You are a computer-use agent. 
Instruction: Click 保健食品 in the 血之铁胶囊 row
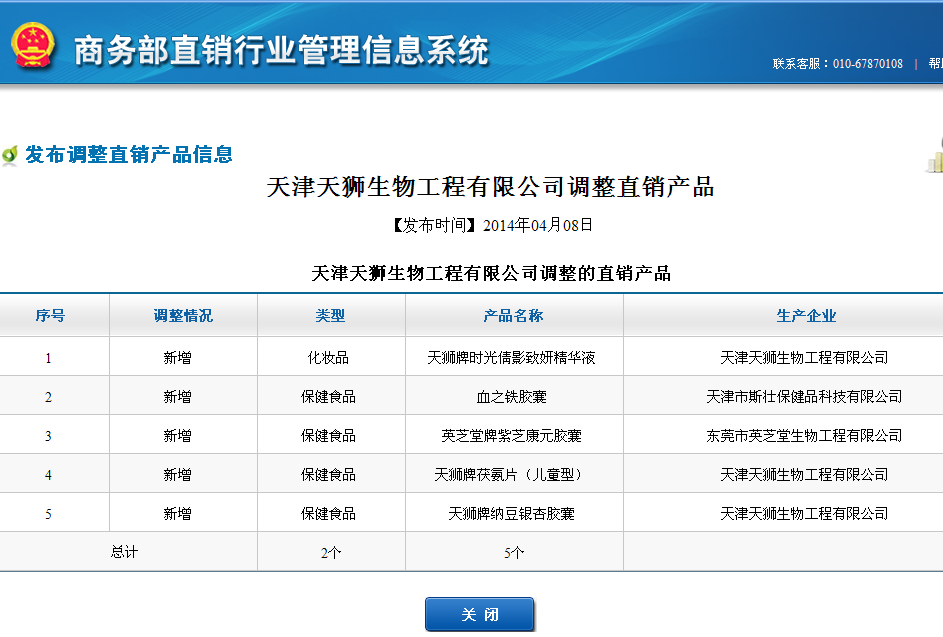pyautogui.click(x=328, y=397)
